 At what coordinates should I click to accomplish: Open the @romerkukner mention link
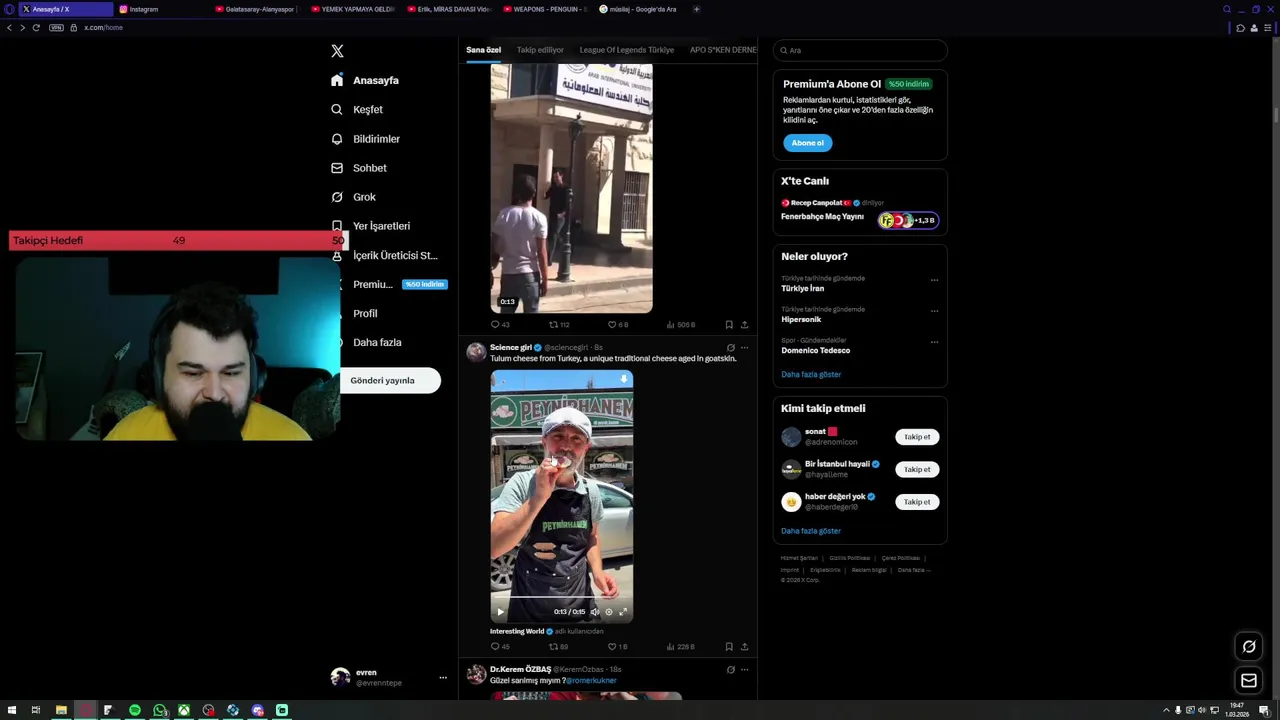coord(591,681)
